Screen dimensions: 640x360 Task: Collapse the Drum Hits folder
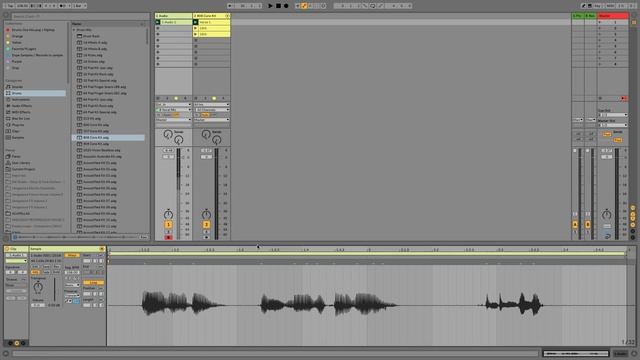click(74, 30)
